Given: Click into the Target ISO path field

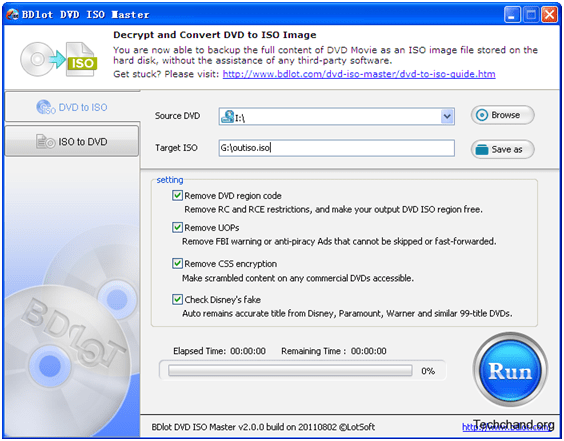Looking at the screenshot, I should click(x=336, y=148).
